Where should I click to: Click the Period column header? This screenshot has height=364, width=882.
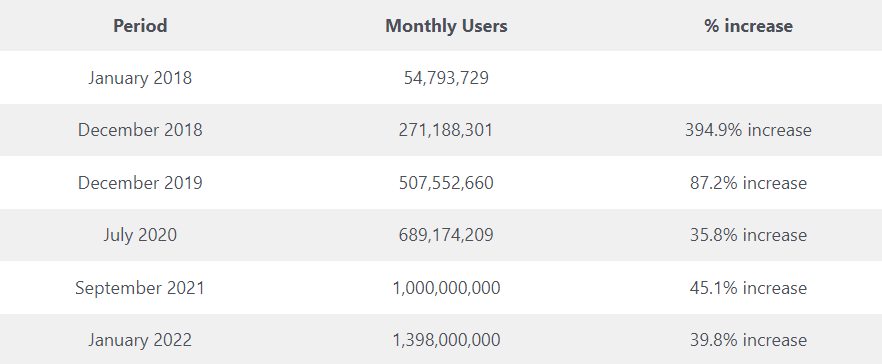140,26
